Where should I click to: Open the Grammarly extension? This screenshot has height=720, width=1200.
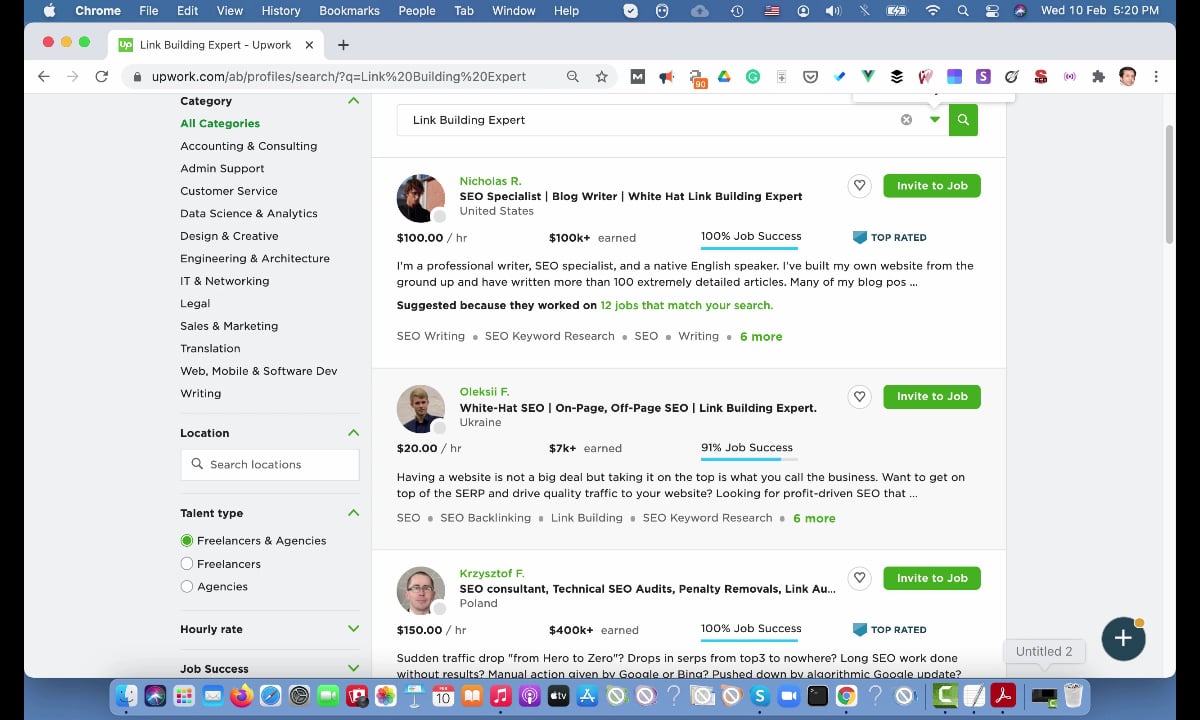753,76
